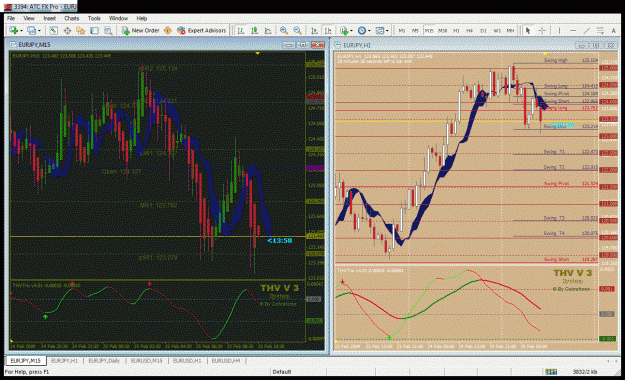Zoom out using magnifier minus icon
Image resolution: width=625 pixels, height=380 pixels.
tap(297, 30)
